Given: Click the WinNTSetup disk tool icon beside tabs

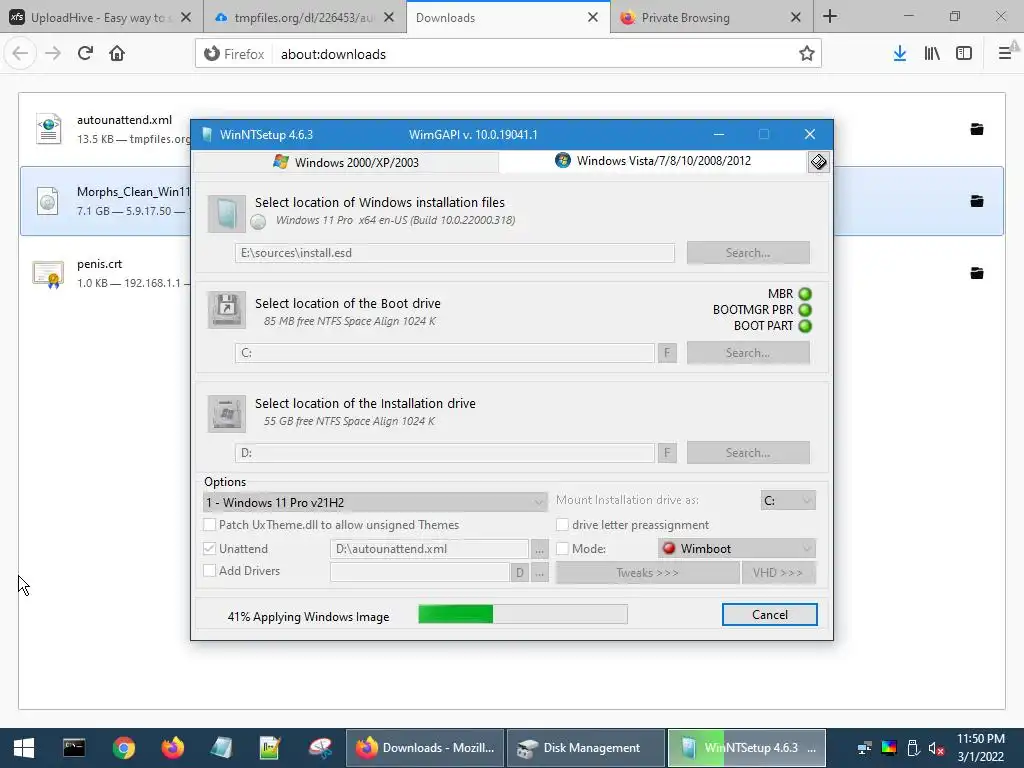Looking at the screenshot, I should [818, 162].
